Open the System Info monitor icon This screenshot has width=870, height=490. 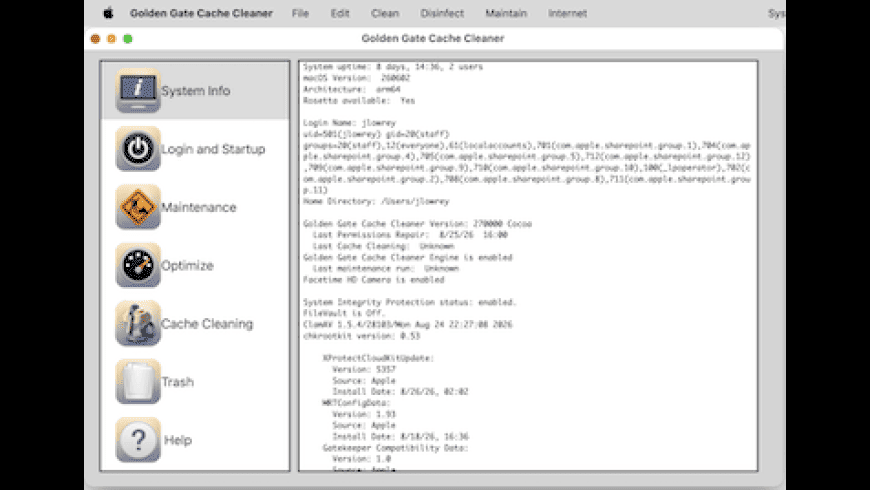(138, 90)
